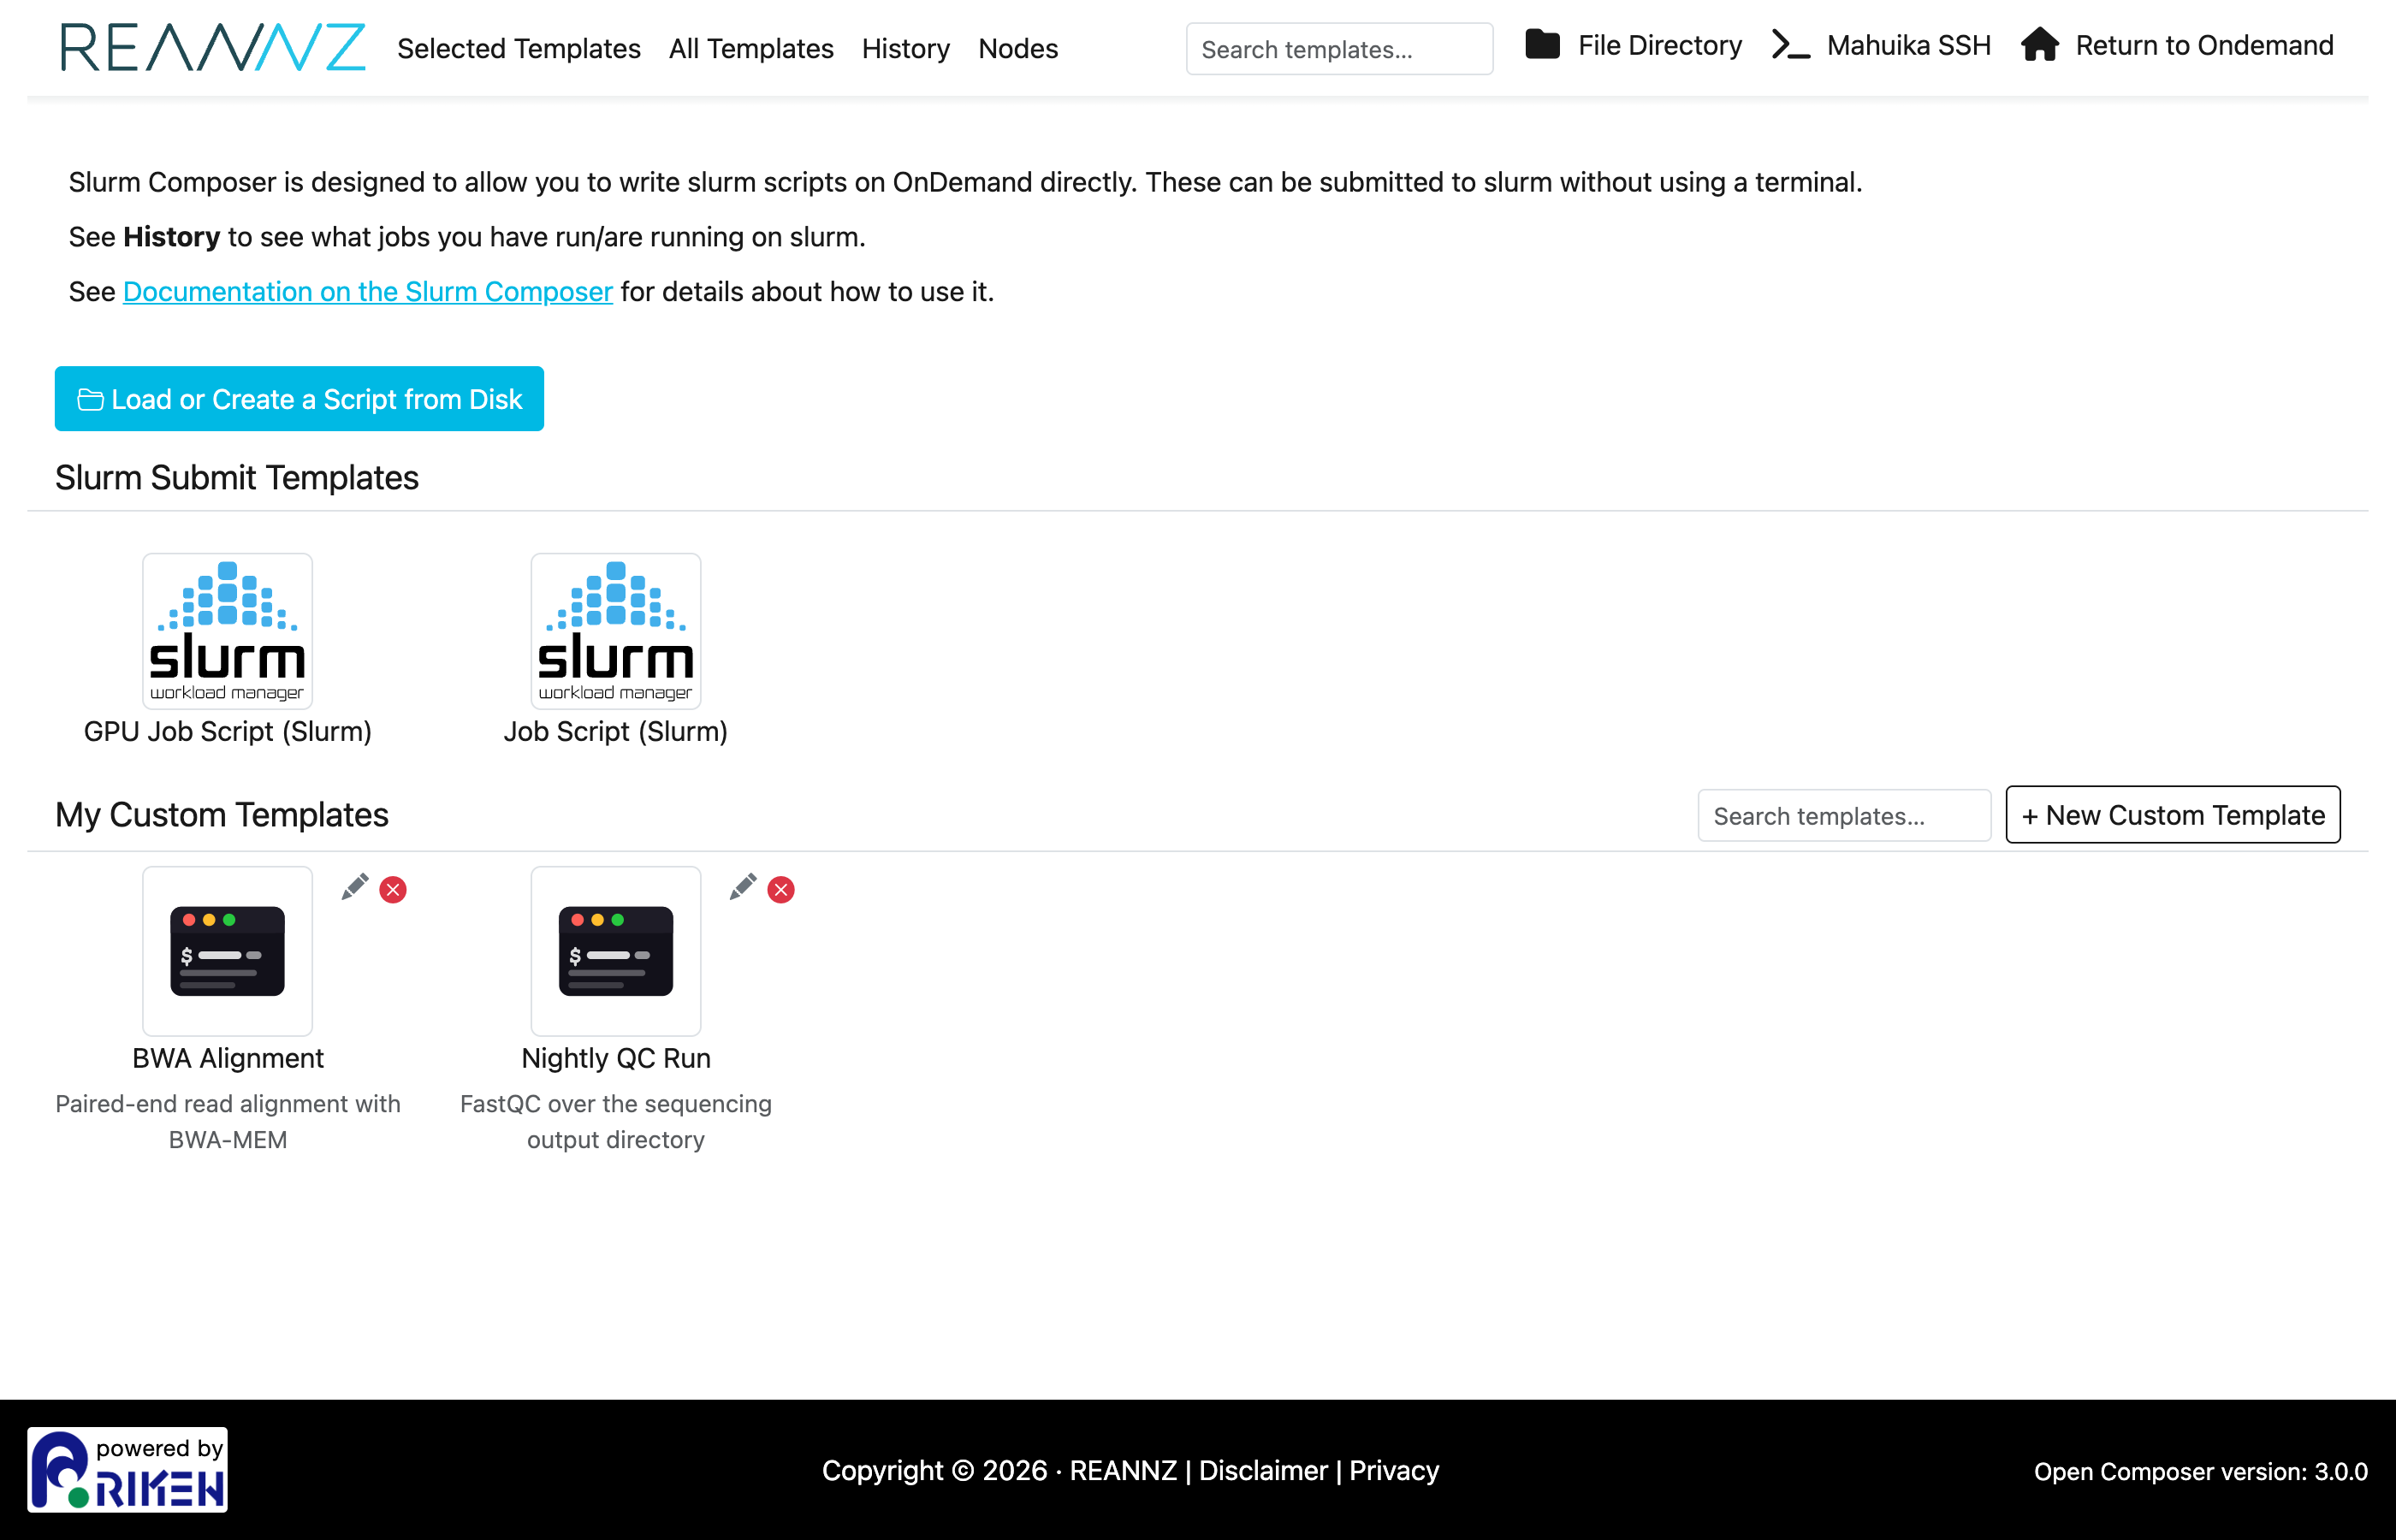Viewport: 2396px width, 1540px height.
Task: Open Documentation on the Slurm Composer link
Action: [368, 291]
